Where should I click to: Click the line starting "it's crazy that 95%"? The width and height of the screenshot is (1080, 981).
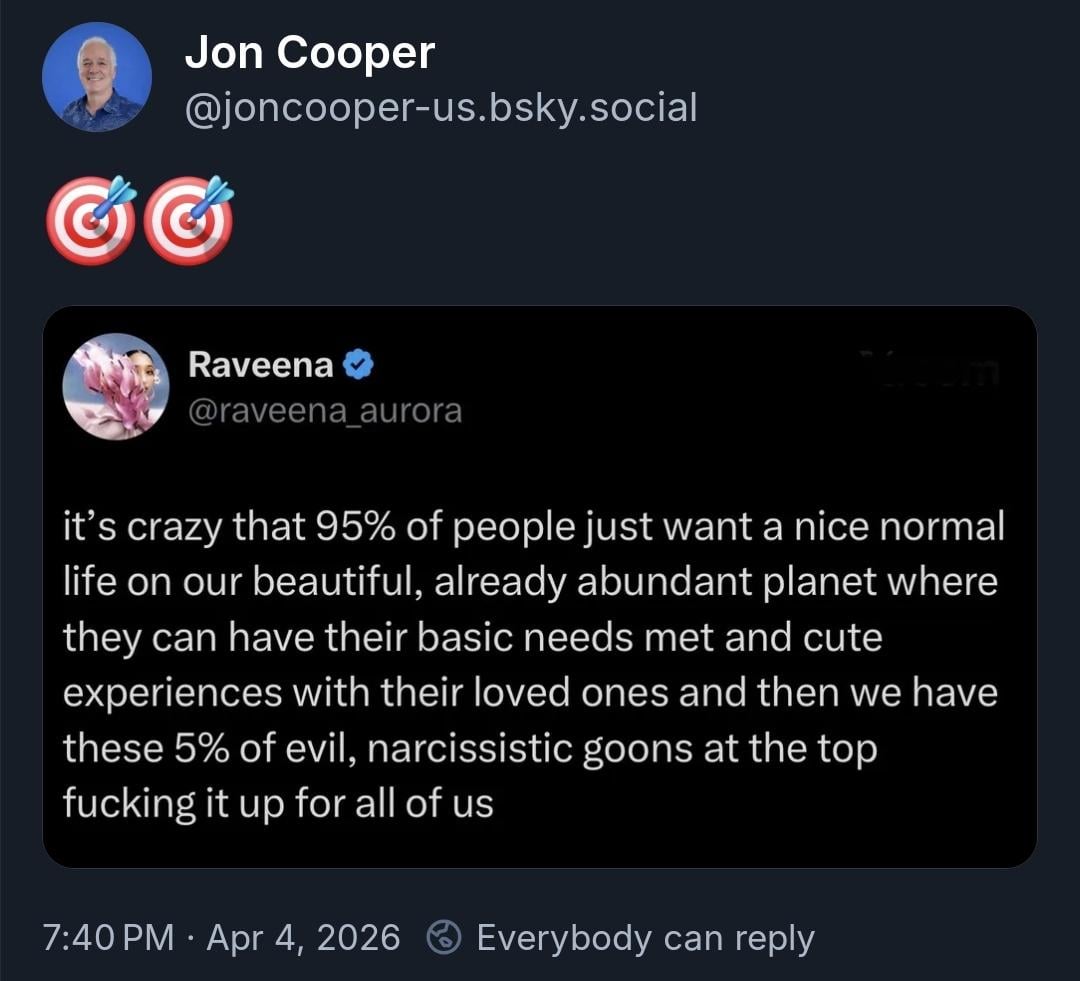click(533, 527)
